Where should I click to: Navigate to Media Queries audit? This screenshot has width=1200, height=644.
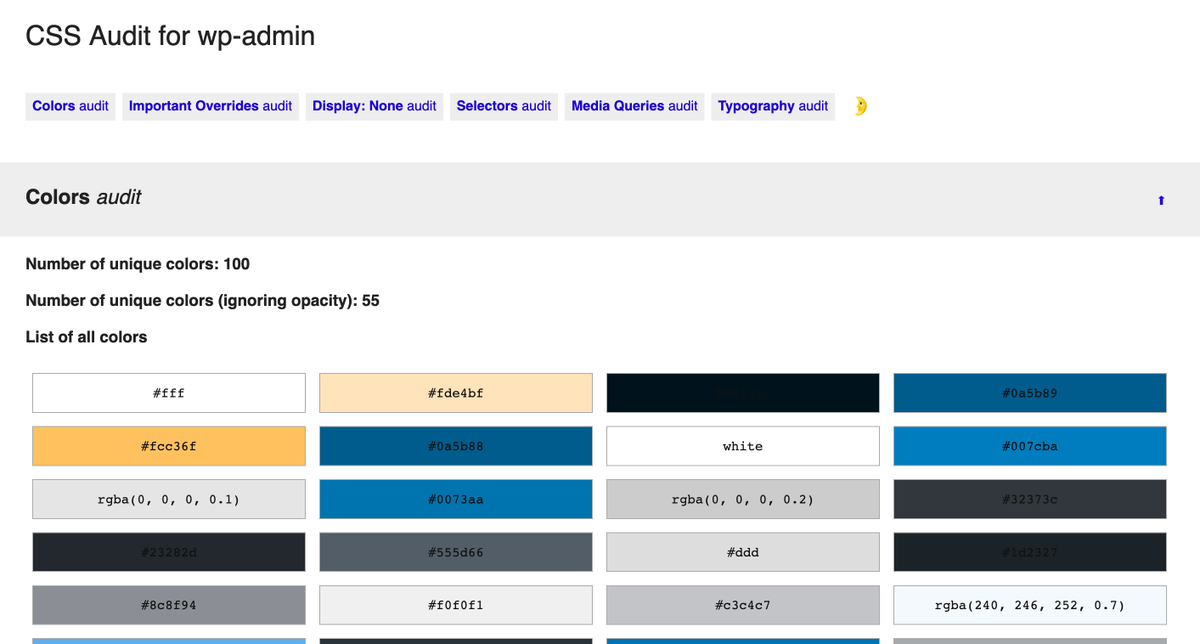click(634, 106)
